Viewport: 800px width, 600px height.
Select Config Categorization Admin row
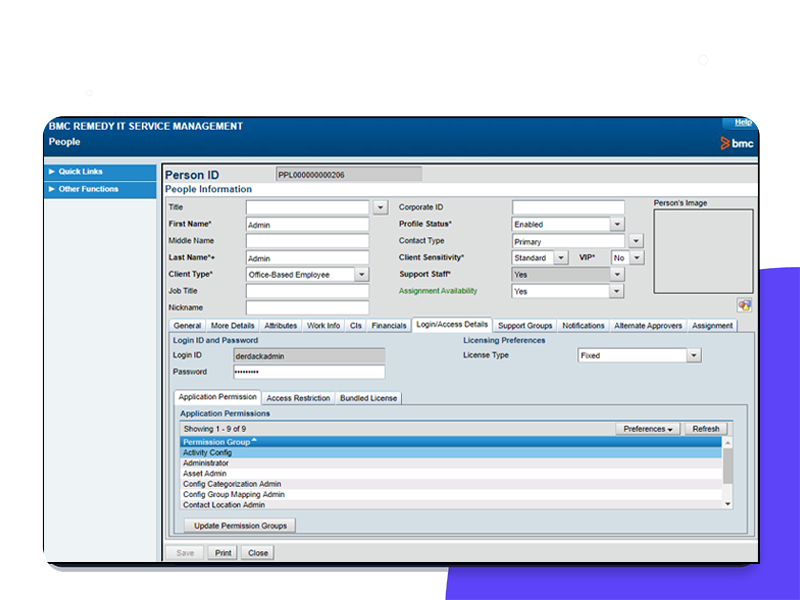451,484
